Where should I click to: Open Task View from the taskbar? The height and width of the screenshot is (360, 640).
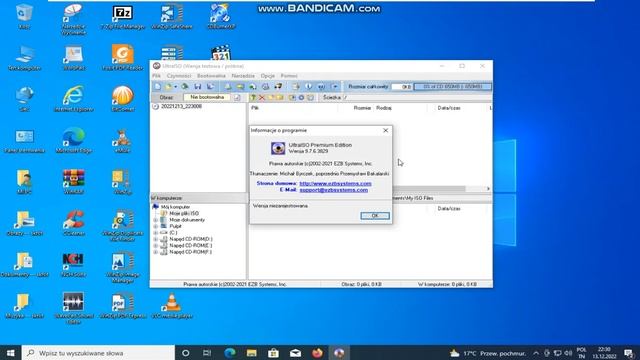tap(207, 353)
